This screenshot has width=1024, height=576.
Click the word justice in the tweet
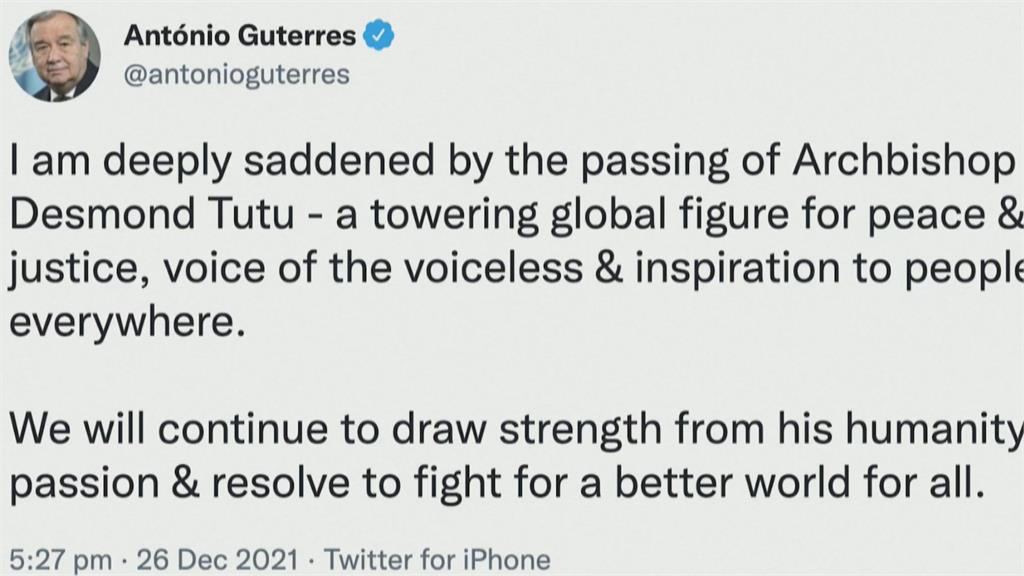74,269
